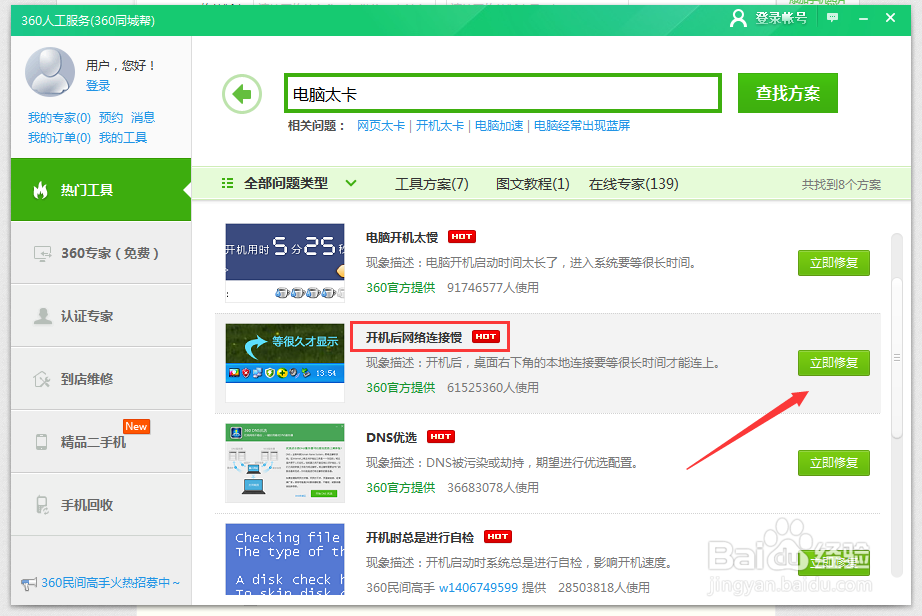Viewport: 922px width, 616px height.
Task: Expand the 全部问题类型 dropdown
Action: (351, 183)
